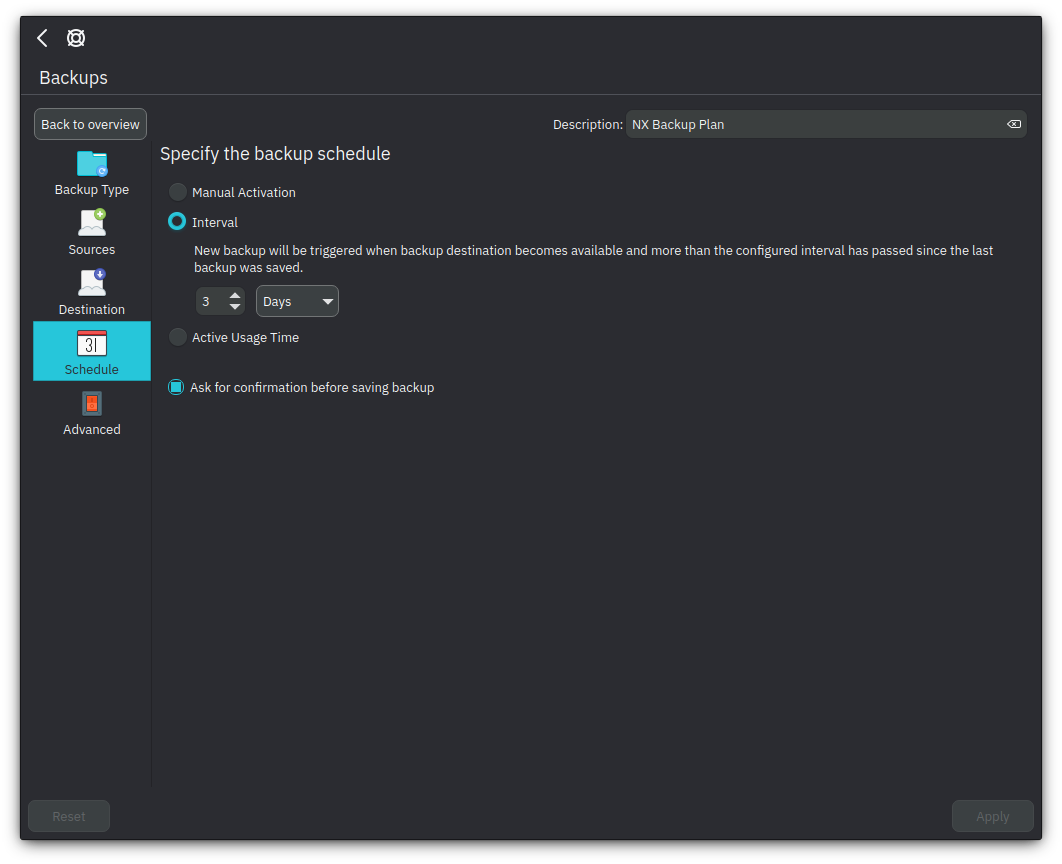1062x864 pixels.
Task: Open the help lifebuoy icon
Action: 76,38
